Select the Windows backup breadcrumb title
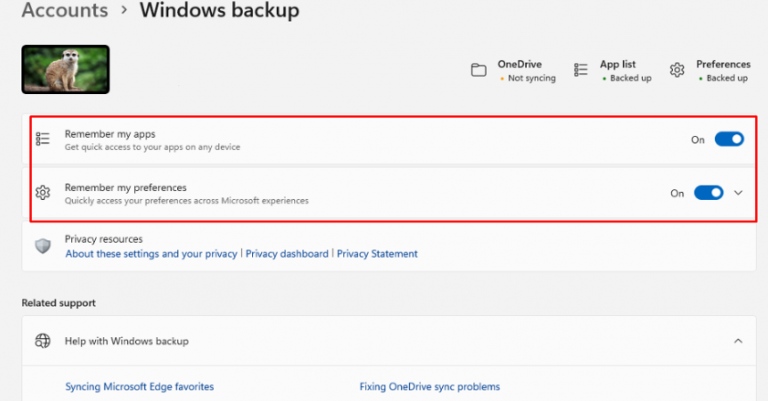 [x=219, y=11]
